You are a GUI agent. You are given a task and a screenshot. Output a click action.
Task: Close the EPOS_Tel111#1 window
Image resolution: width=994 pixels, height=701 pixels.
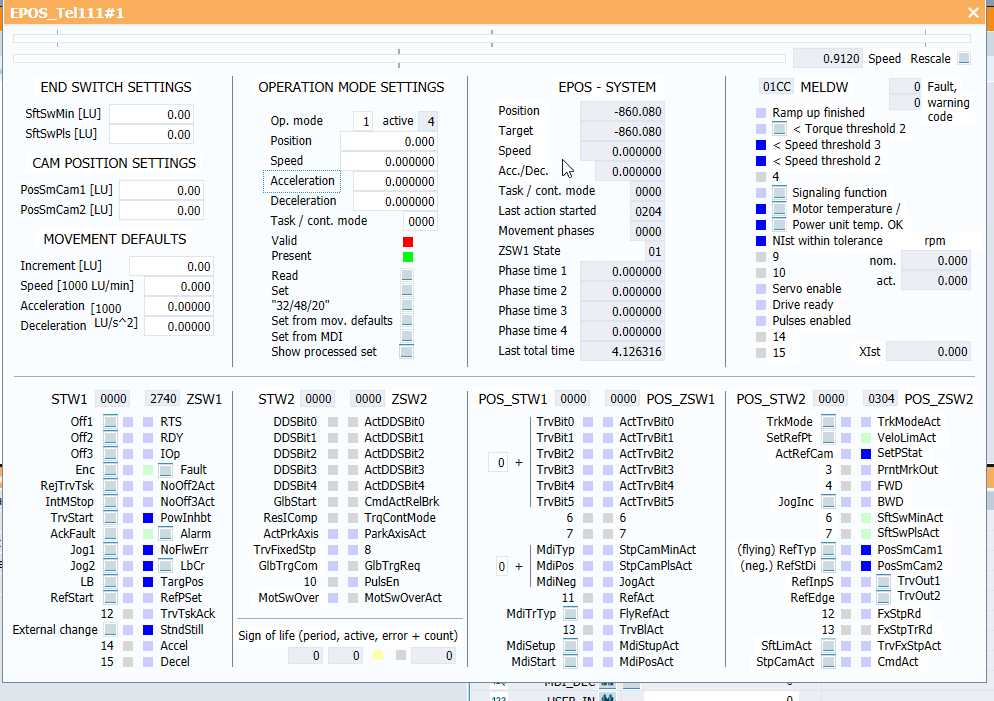click(x=973, y=12)
